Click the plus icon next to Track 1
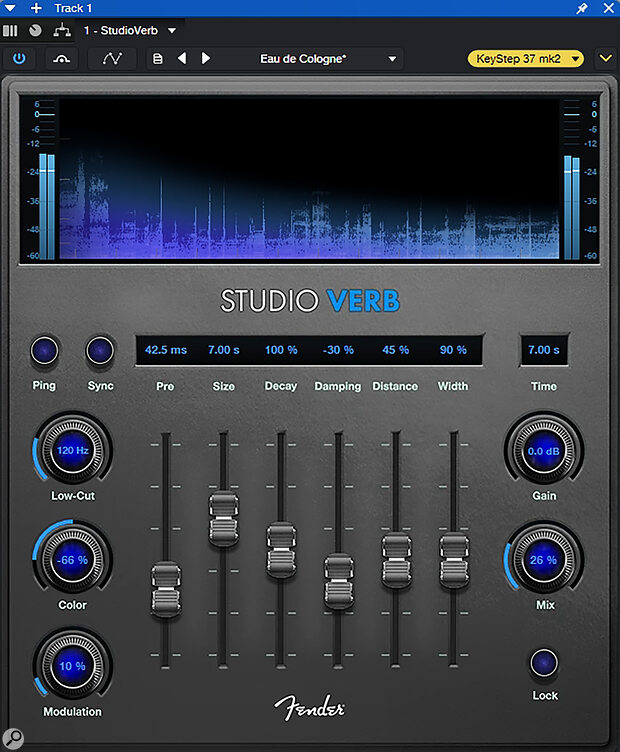This screenshot has height=752, width=620. (x=36, y=8)
